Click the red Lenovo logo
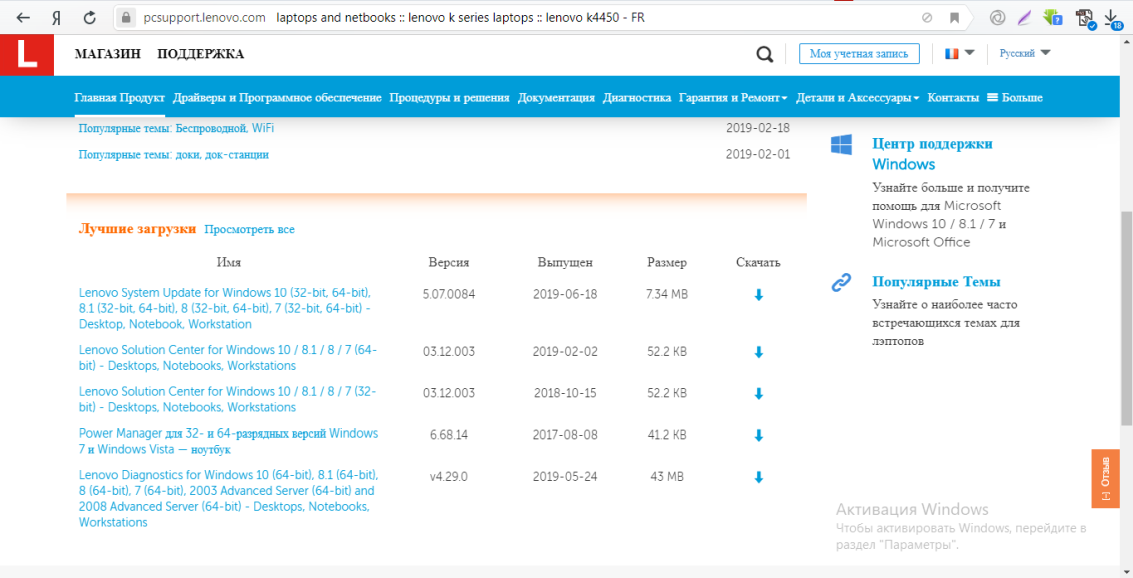The width and height of the screenshot is (1133, 578). tap(27, 55)
